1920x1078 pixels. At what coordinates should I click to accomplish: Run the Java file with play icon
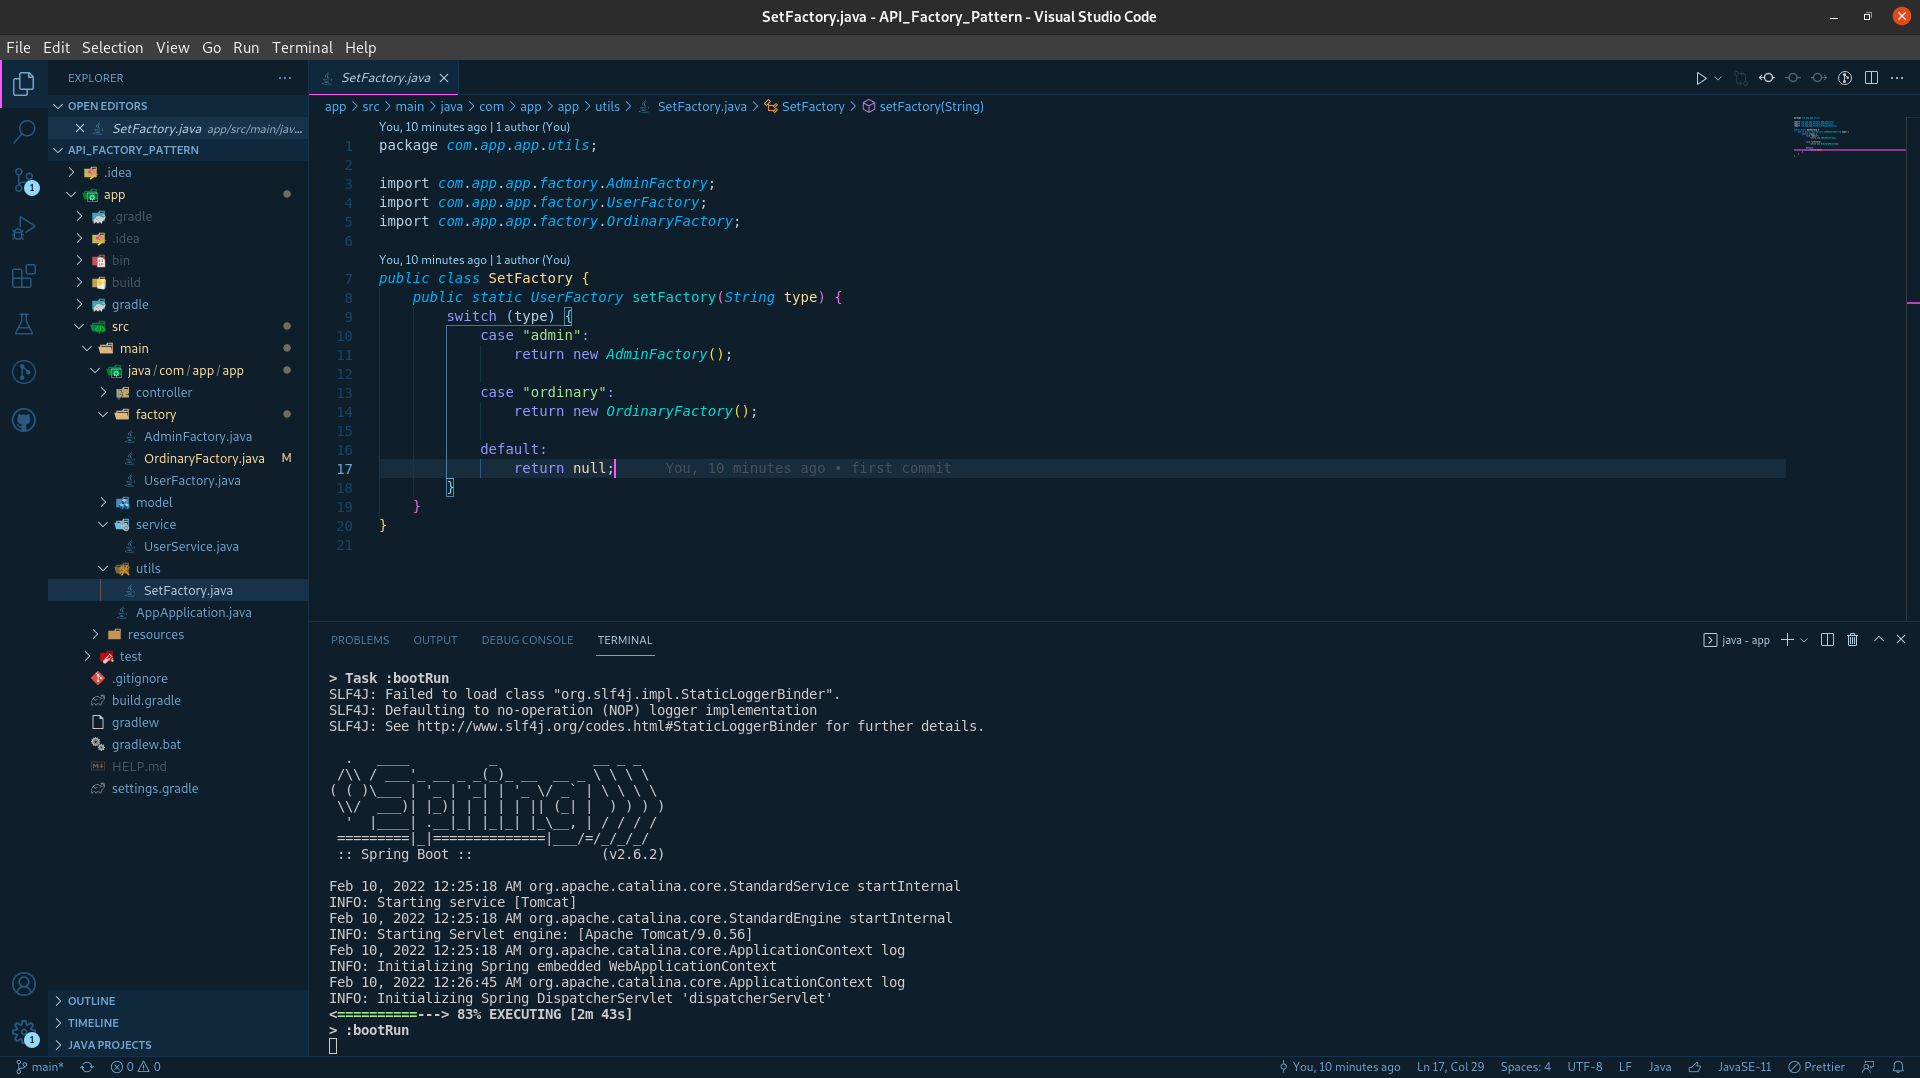[1700, 78]
